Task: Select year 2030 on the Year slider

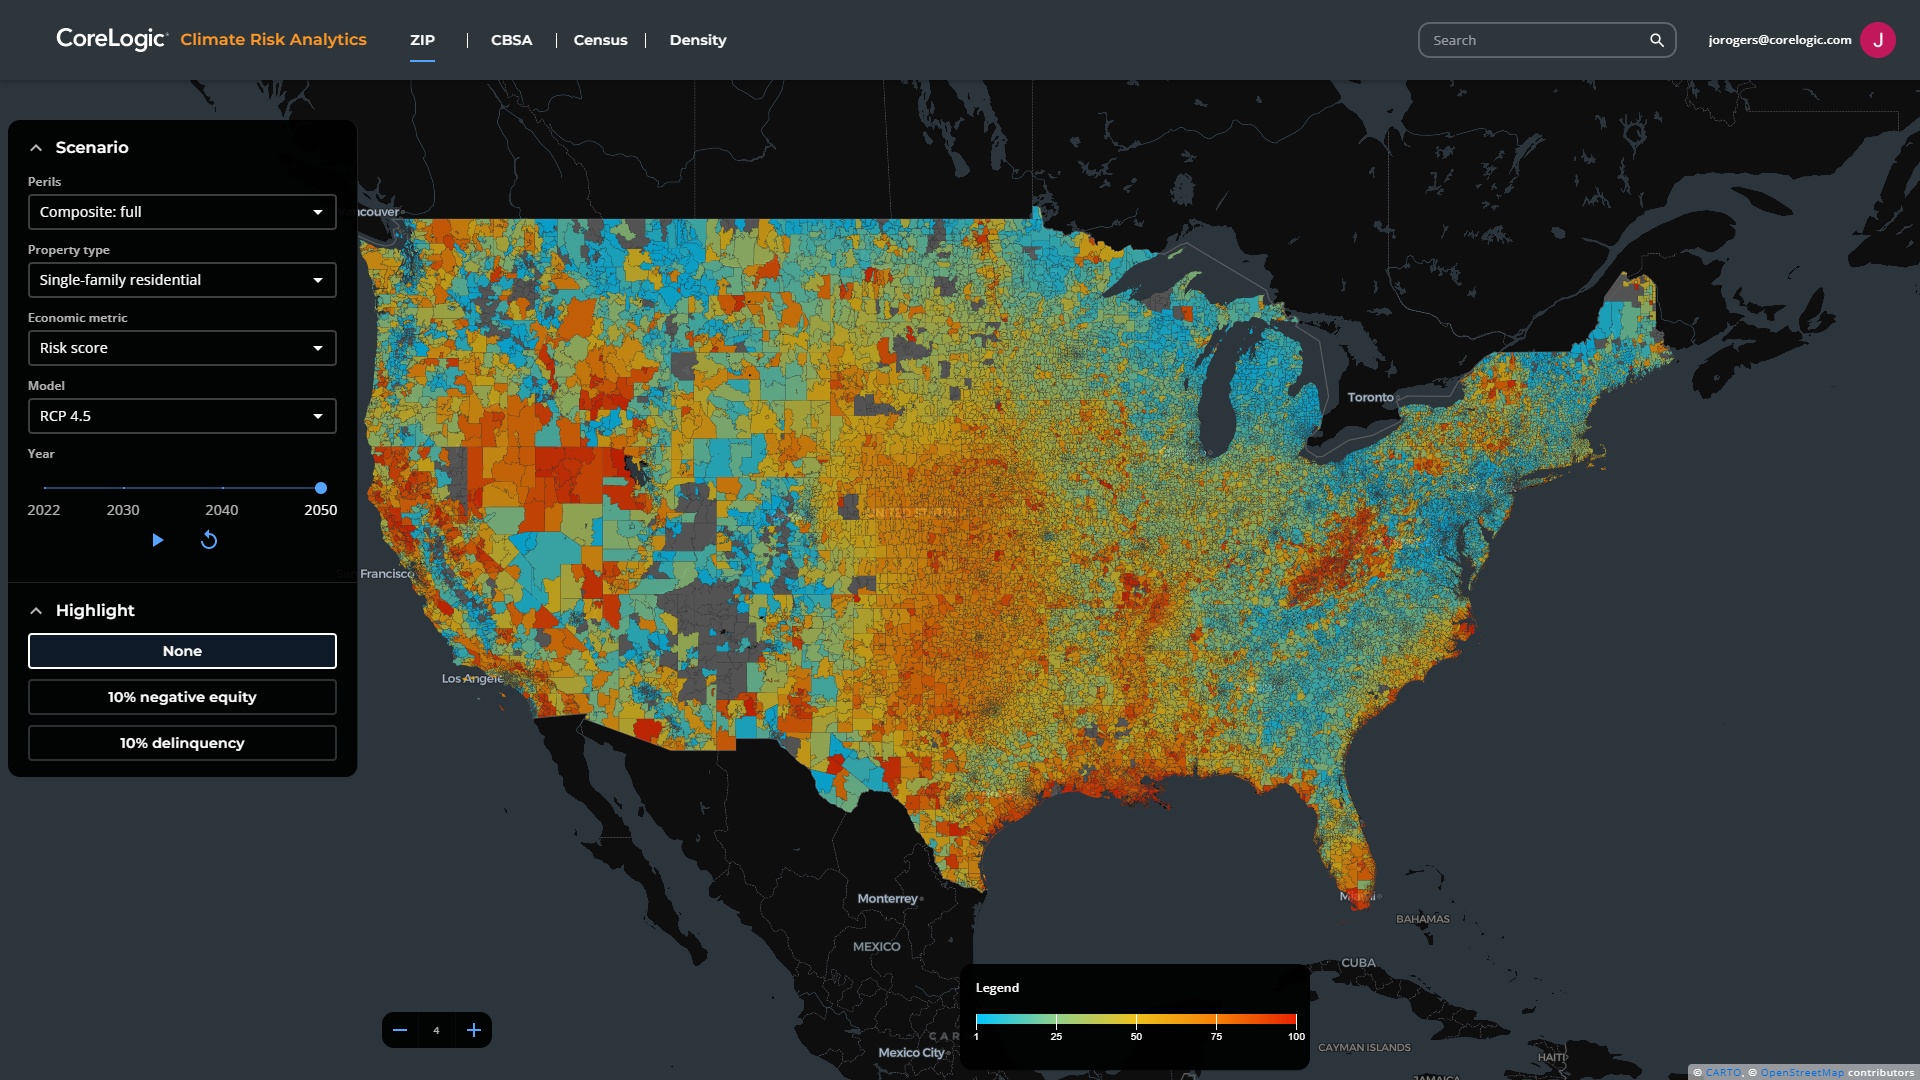Action: pos(123,488)
